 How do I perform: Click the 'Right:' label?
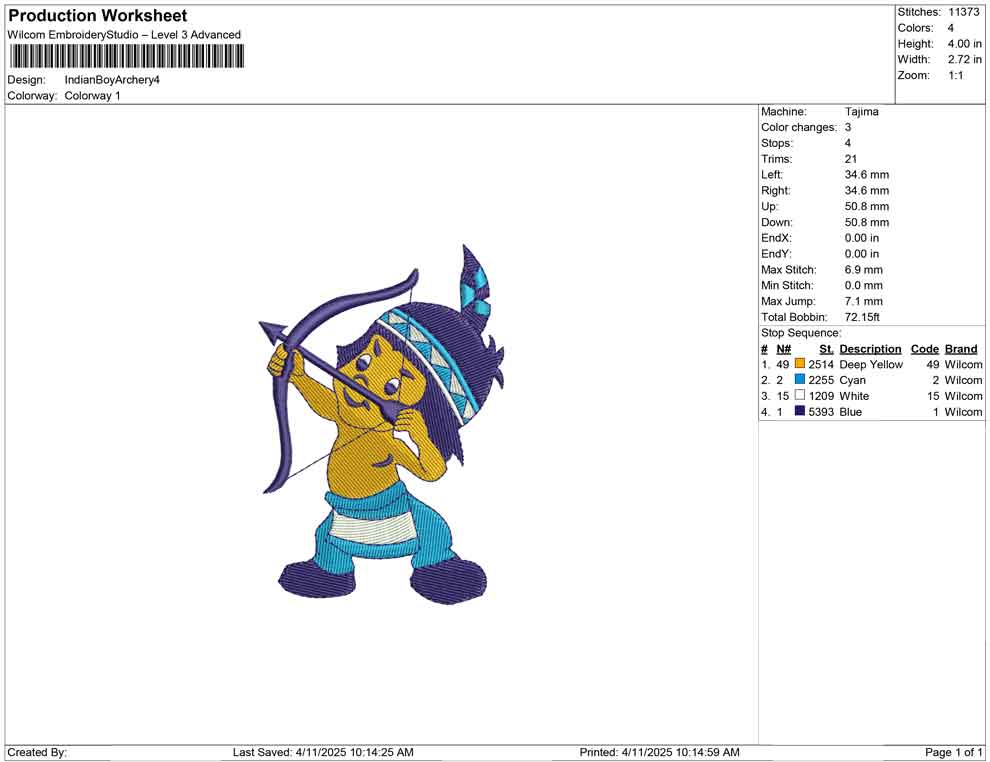click(x=775, y=191)
